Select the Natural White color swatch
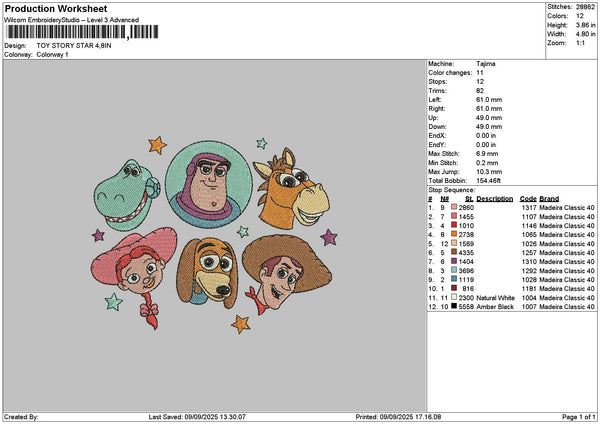This screenshot has height=424, width=600. (x=454, y=297)
